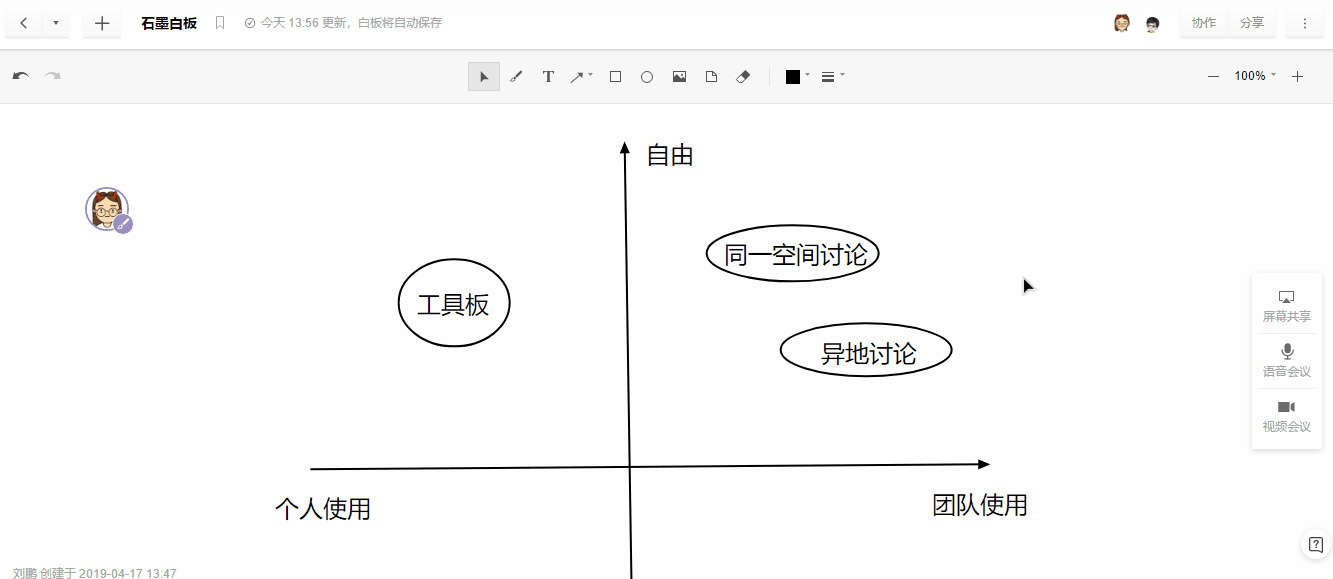Click the 刘鹏 创建于 2019-04-17 footer text
The height and width of the screenshot is (579, 1333).
(95, 573)
